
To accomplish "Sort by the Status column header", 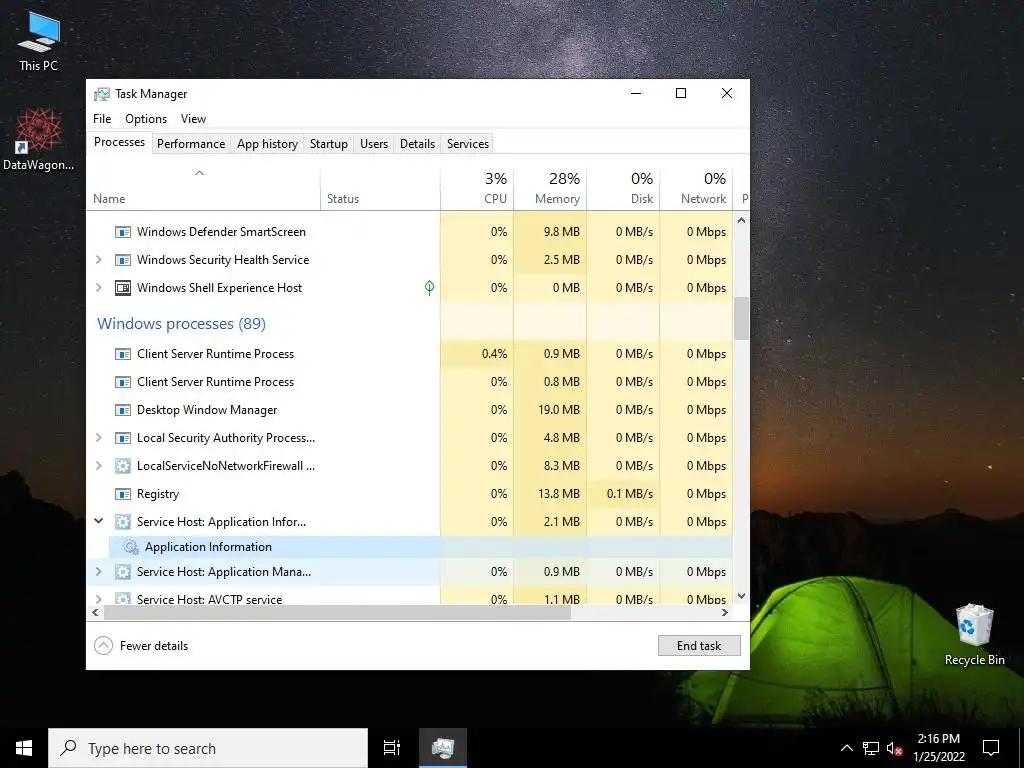I will click(380, 189).
